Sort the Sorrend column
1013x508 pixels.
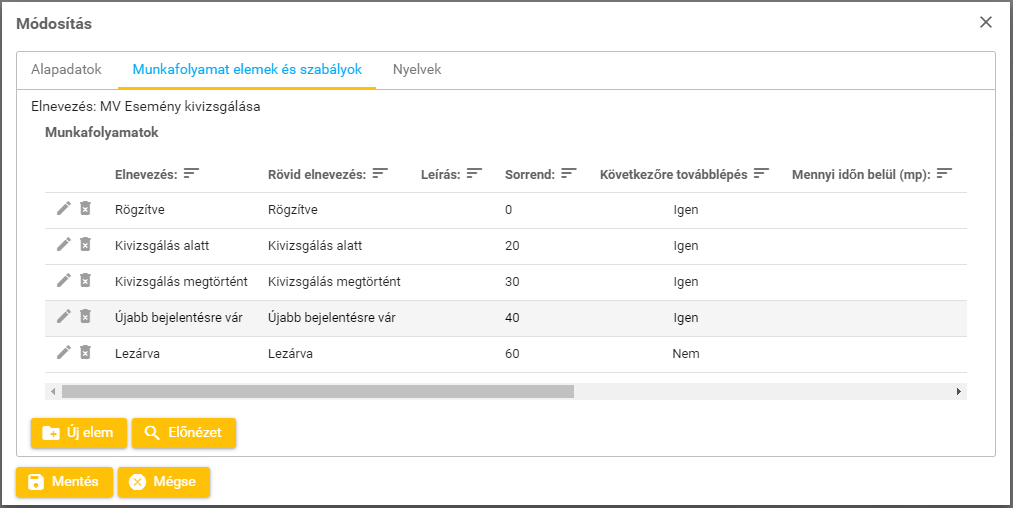tap(569, 173)
